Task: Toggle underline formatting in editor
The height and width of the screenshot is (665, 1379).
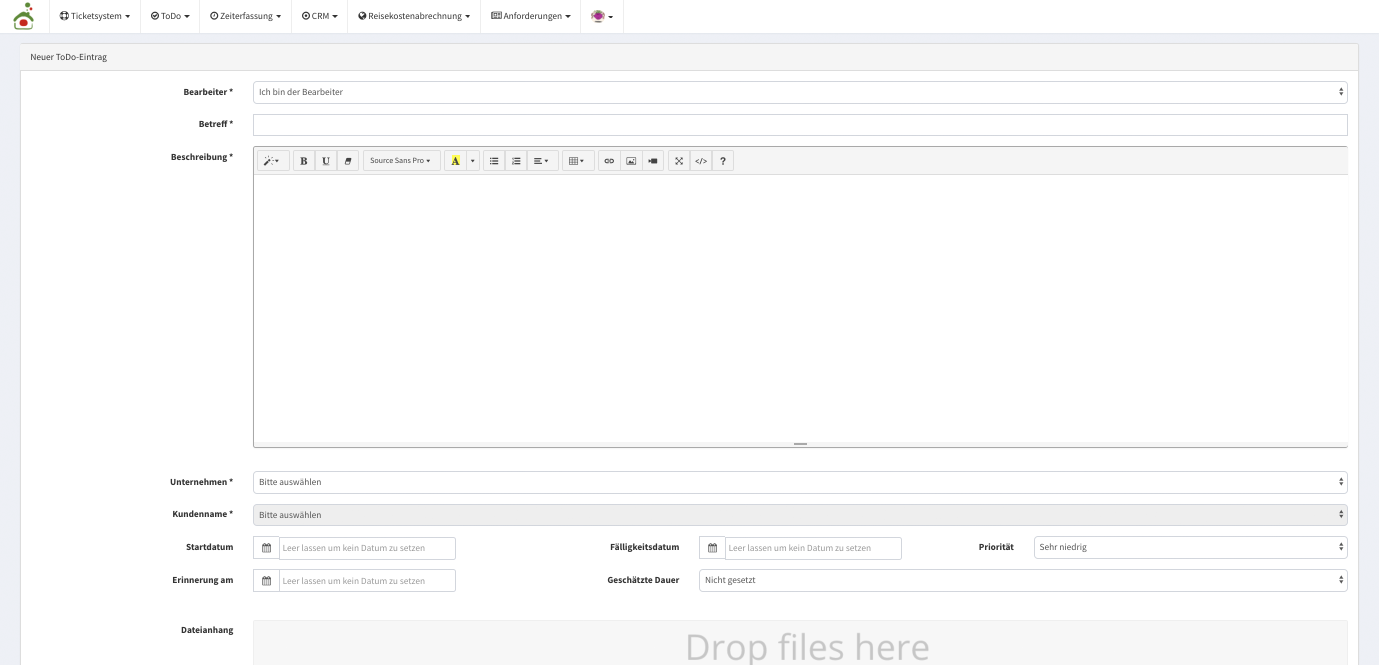Action: 326,160
